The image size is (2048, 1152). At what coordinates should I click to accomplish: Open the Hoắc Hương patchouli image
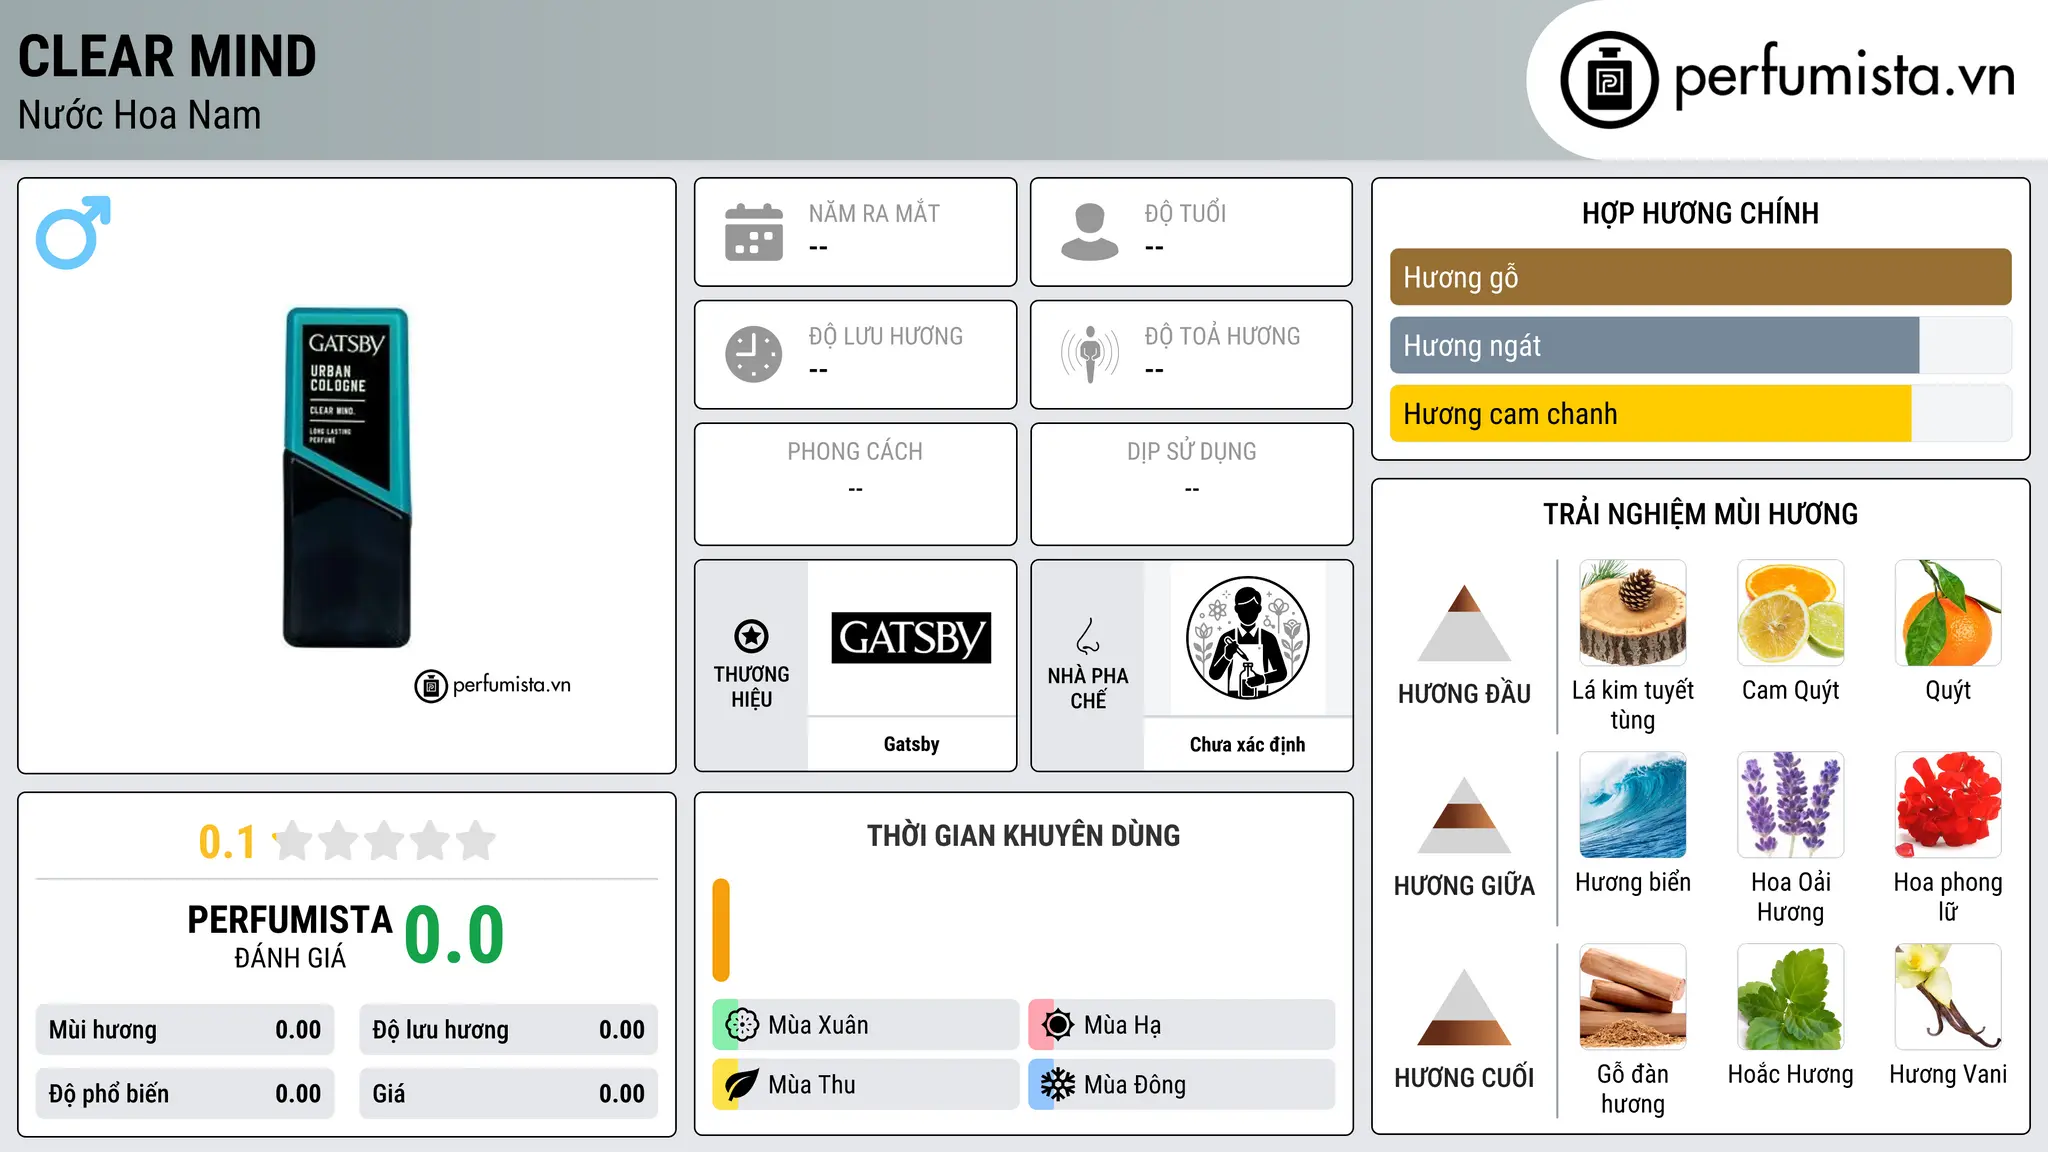[1791, 997]
